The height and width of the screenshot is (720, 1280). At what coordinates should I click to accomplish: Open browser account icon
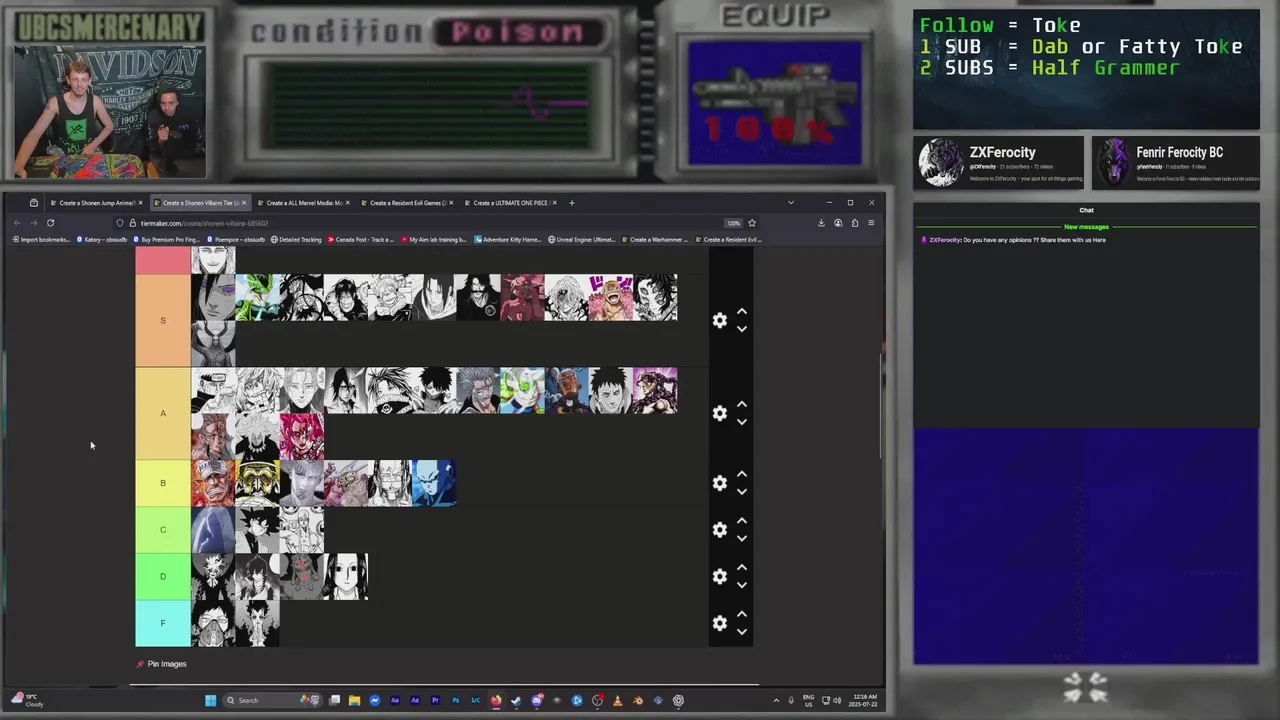(x=838, y=223)
